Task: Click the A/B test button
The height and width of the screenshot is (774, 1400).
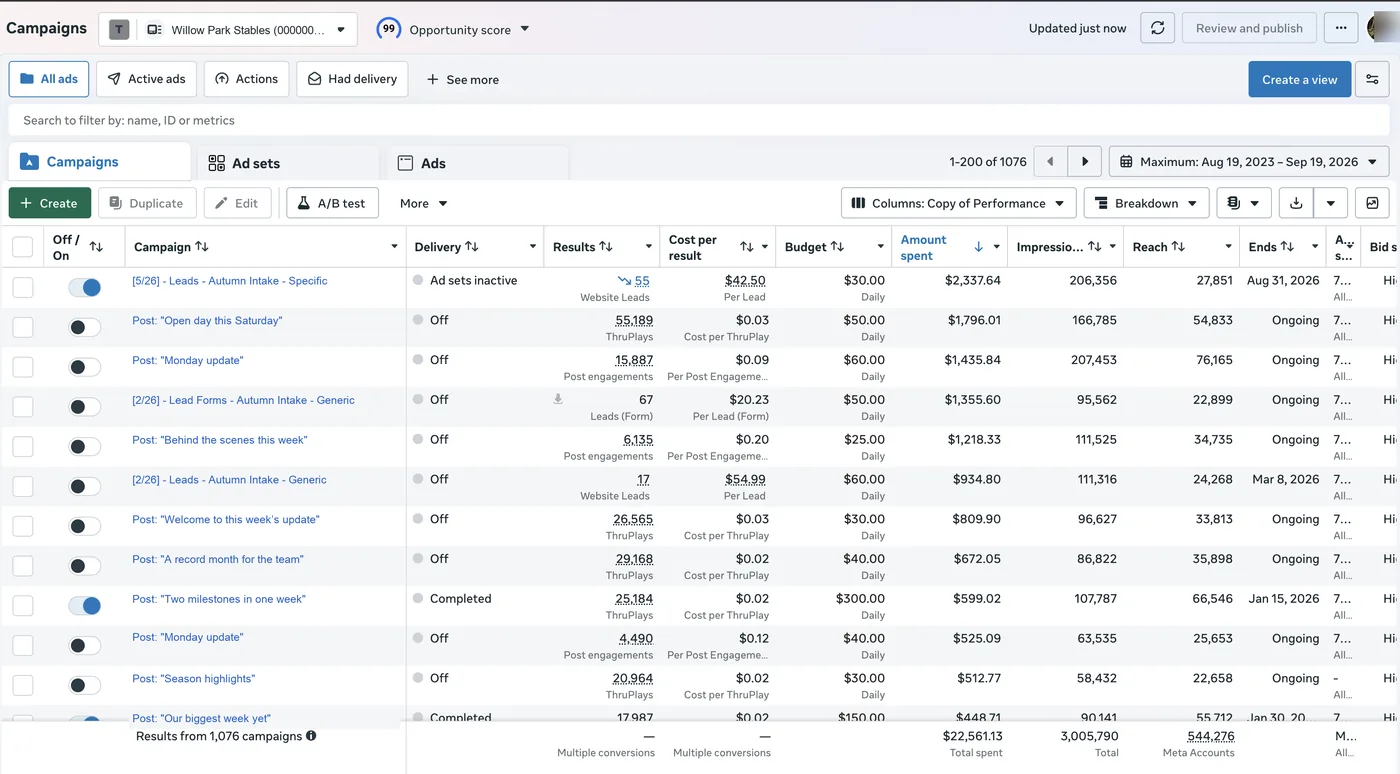Action: click(x=332, y=203)
